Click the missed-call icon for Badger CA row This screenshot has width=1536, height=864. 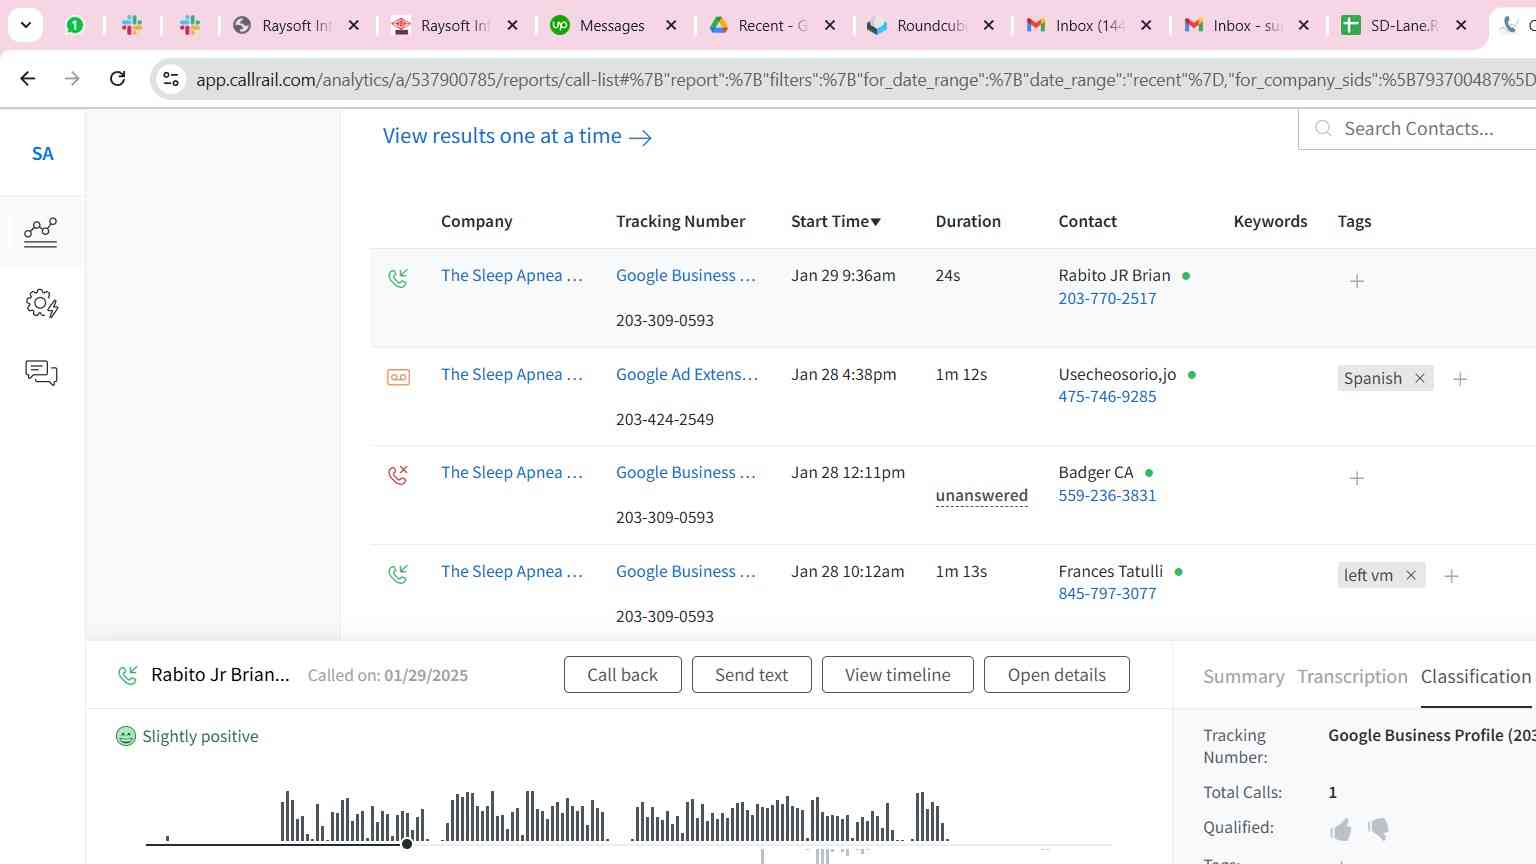click(398, 474)
